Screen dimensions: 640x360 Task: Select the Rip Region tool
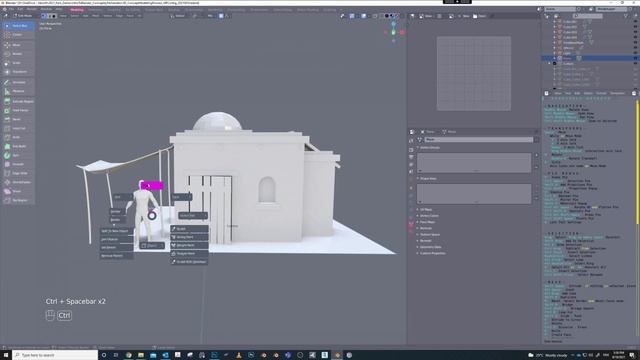pos(19,200)
